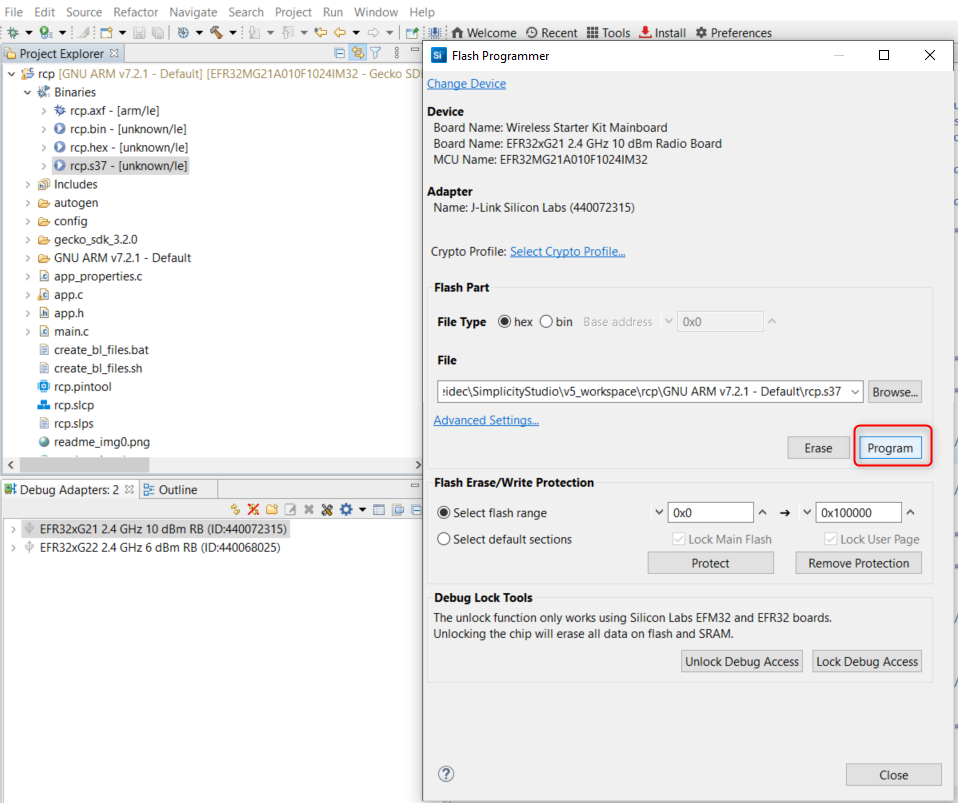Click the Collapse All icon in Project Explorer
The image size is (958, 803).
coord(340,53)
